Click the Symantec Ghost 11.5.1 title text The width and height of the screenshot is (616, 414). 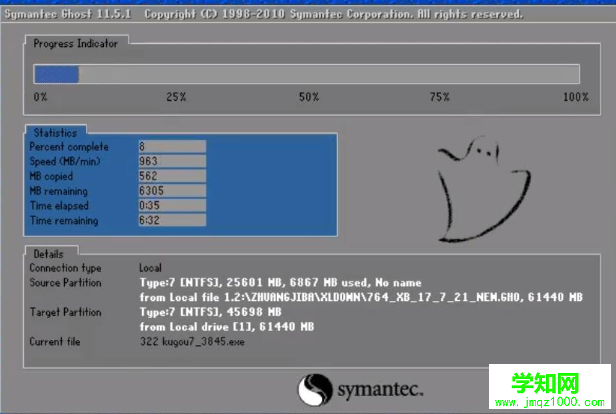tap(68, 14)
